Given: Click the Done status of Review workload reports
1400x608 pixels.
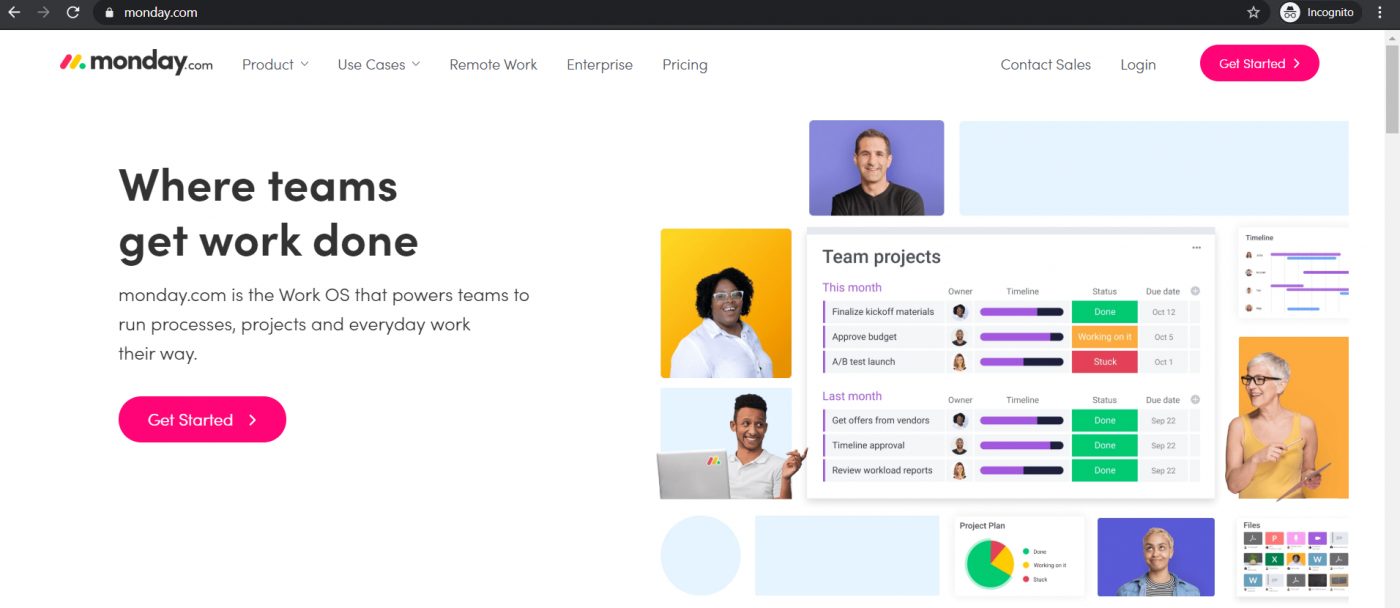Looking at the screenshot, I should [x=1105, y=470].
